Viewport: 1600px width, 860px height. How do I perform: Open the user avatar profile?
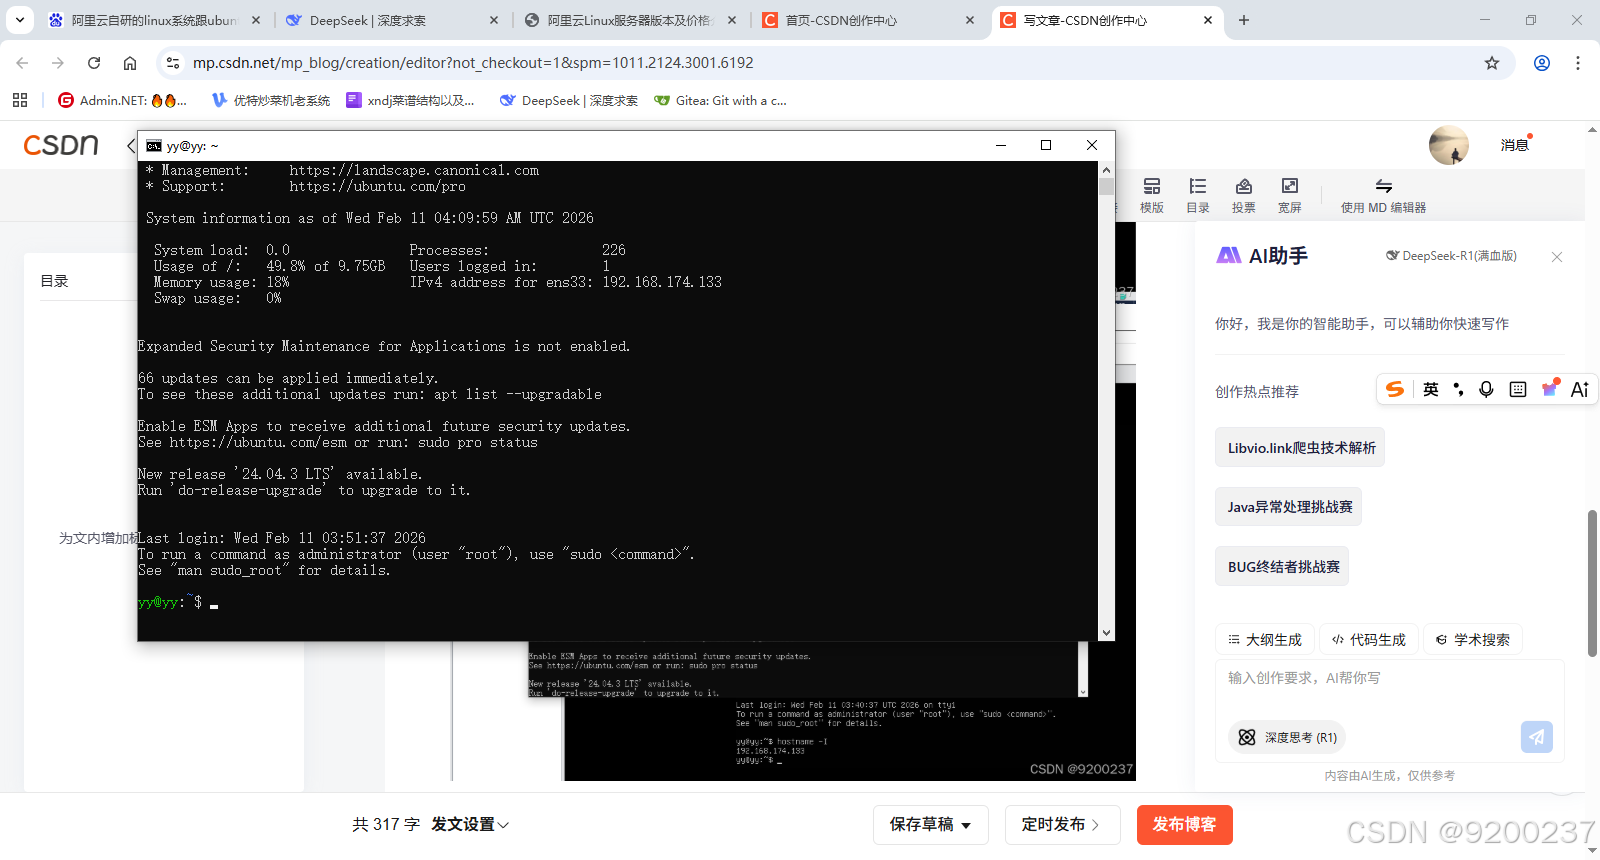tap(1448, 145)
